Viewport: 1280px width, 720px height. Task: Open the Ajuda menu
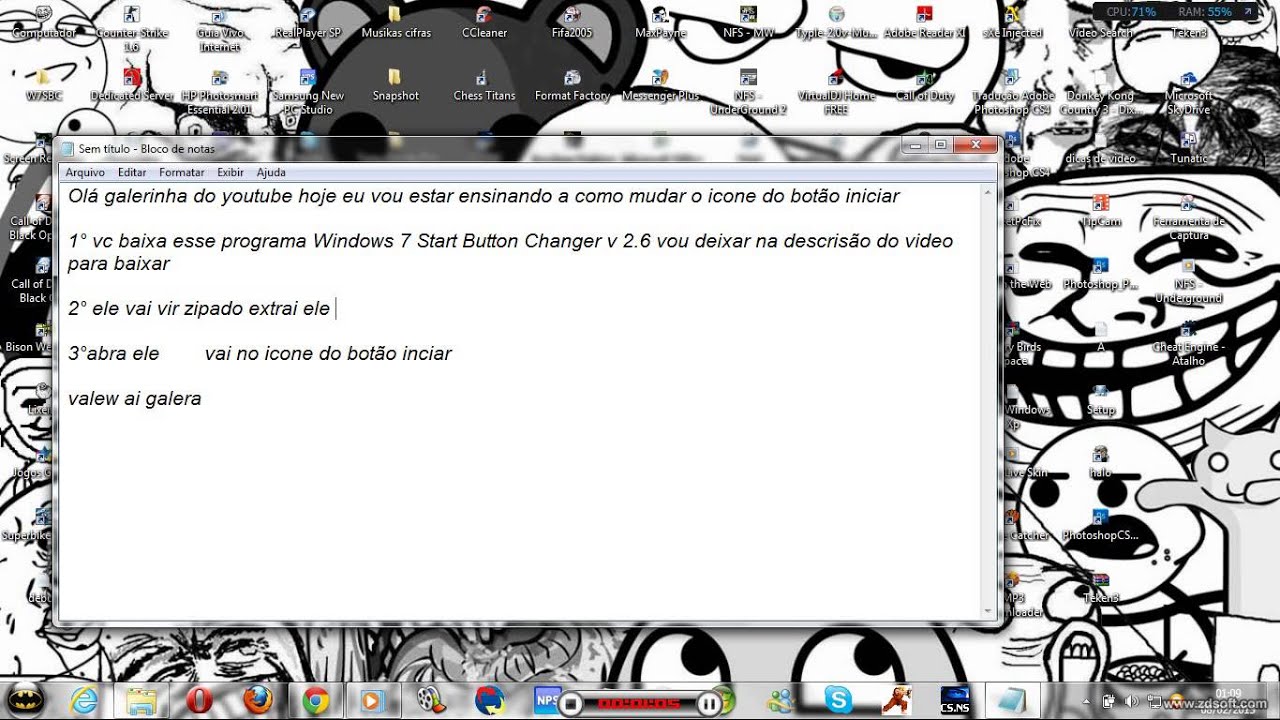[x=271, y=173]
